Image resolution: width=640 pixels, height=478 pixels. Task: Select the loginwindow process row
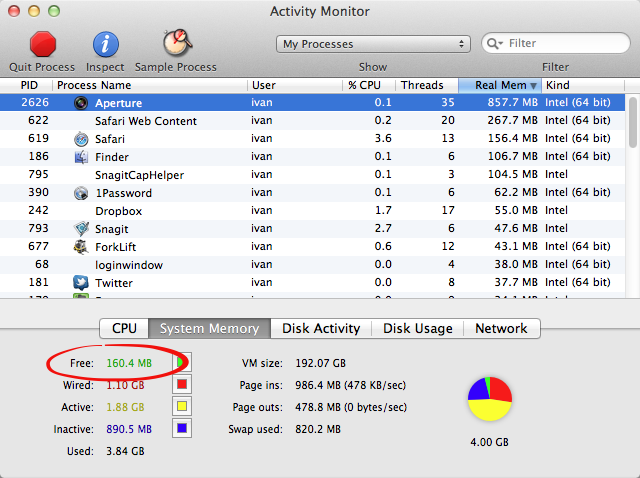(x=312, y=265)
